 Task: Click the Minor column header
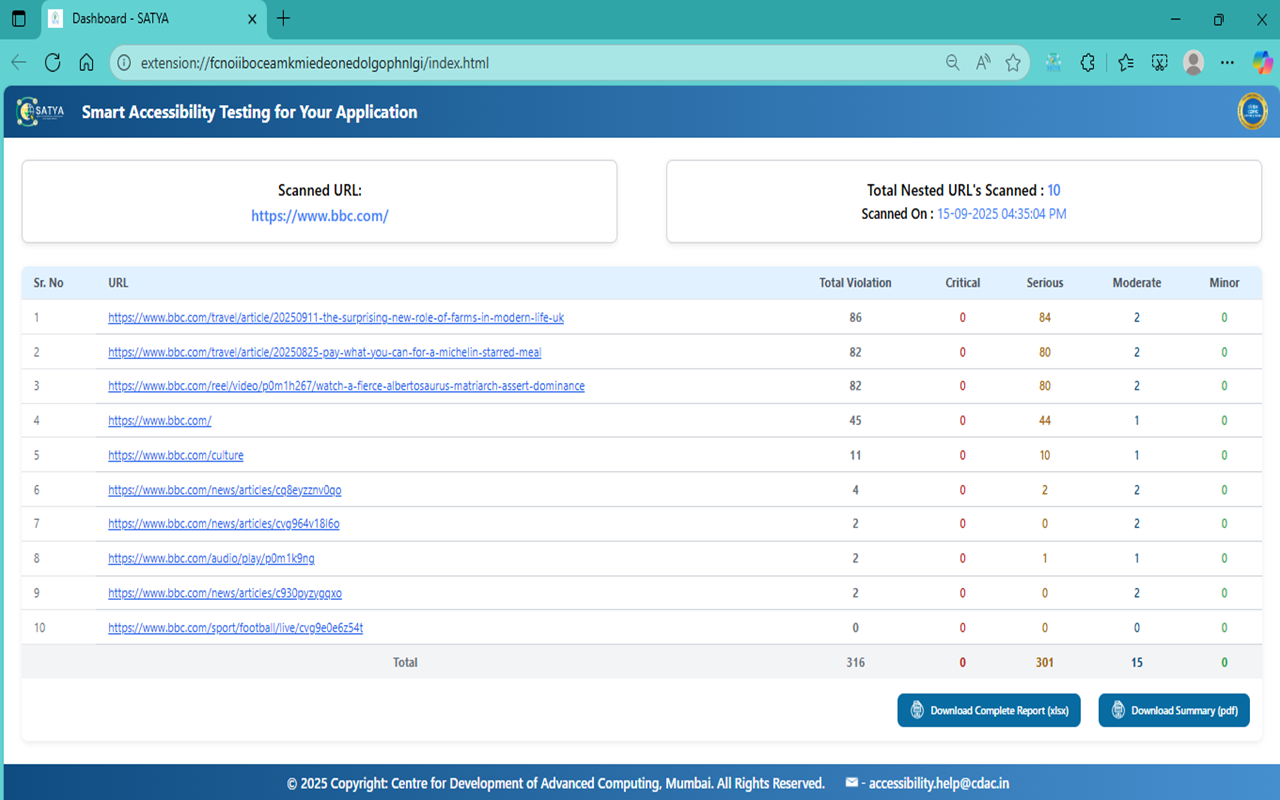1224,283
